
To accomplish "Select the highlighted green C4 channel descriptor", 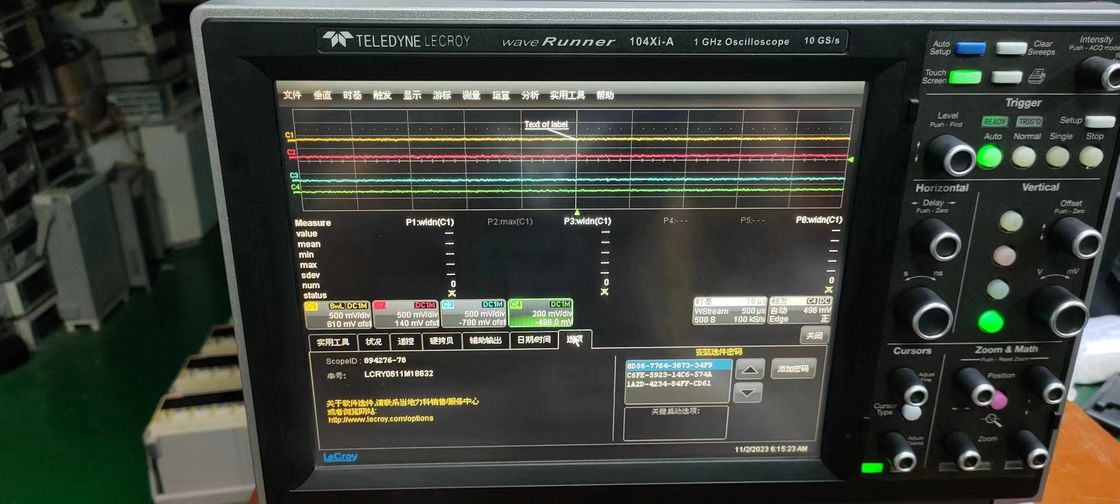I will pyautogui.click(x=541, y=313).
